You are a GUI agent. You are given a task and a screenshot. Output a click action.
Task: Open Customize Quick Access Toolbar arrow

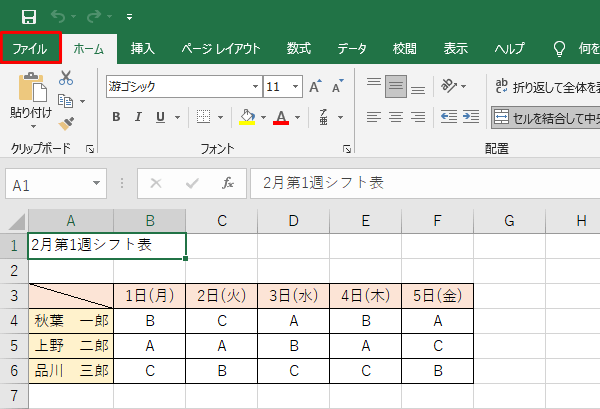[129, 16]
